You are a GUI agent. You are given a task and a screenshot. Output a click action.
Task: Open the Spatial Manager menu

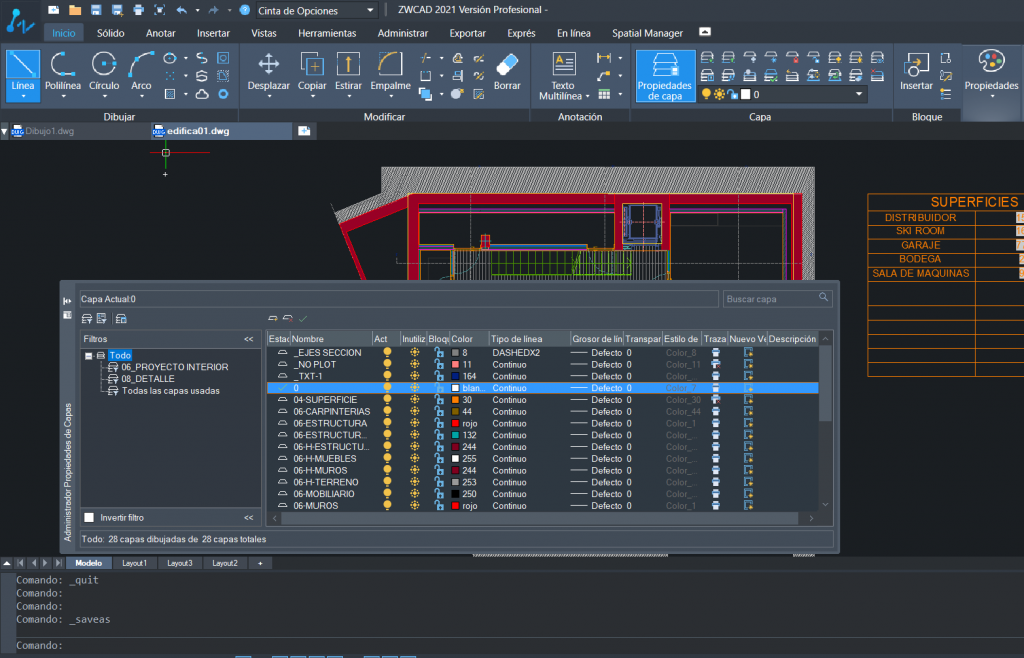[x=646, y=32]
